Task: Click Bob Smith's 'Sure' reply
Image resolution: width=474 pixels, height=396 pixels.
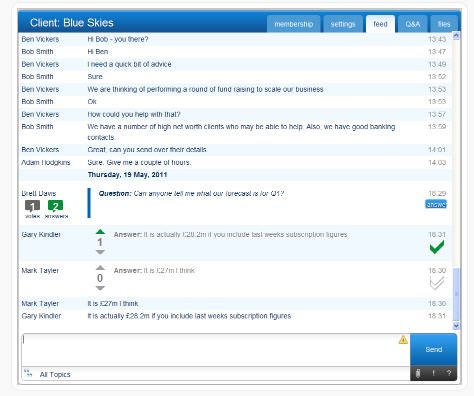Action: 95,77
